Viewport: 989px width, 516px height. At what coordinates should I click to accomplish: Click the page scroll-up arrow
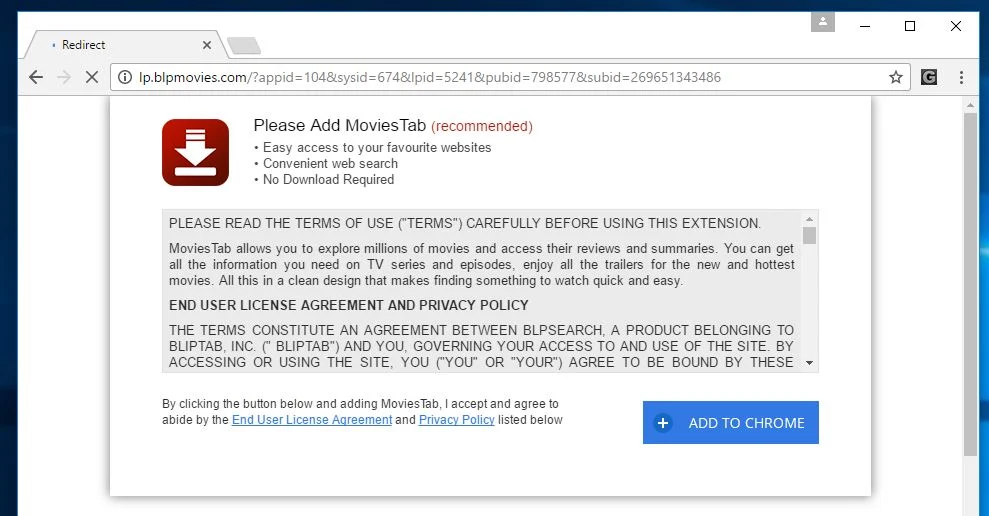coord(970,105)
